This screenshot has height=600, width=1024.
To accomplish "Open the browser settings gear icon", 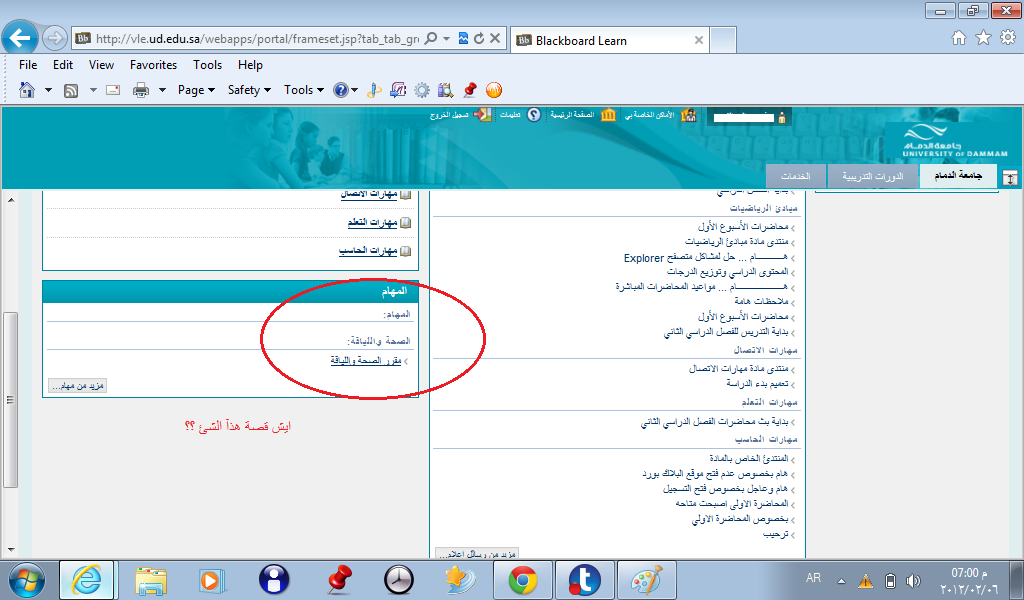I will pyautogui.click(x=1008, y=38).
